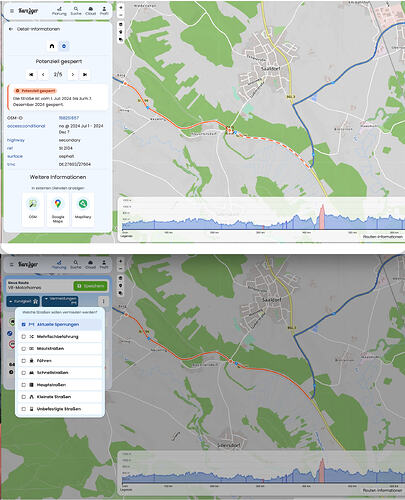Zoom in on the upper map
405x500 pixels.
coord(121,7)
